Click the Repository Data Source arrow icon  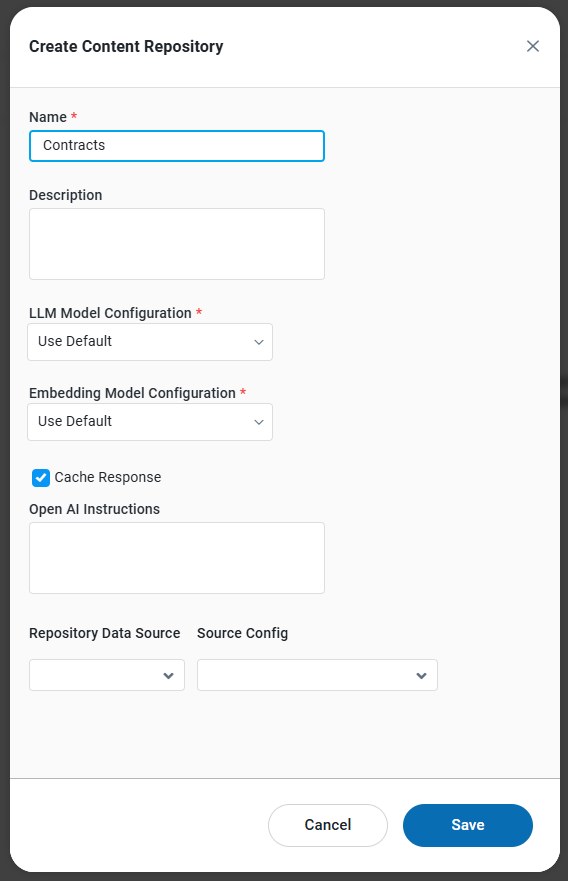(x=168, y=675)
